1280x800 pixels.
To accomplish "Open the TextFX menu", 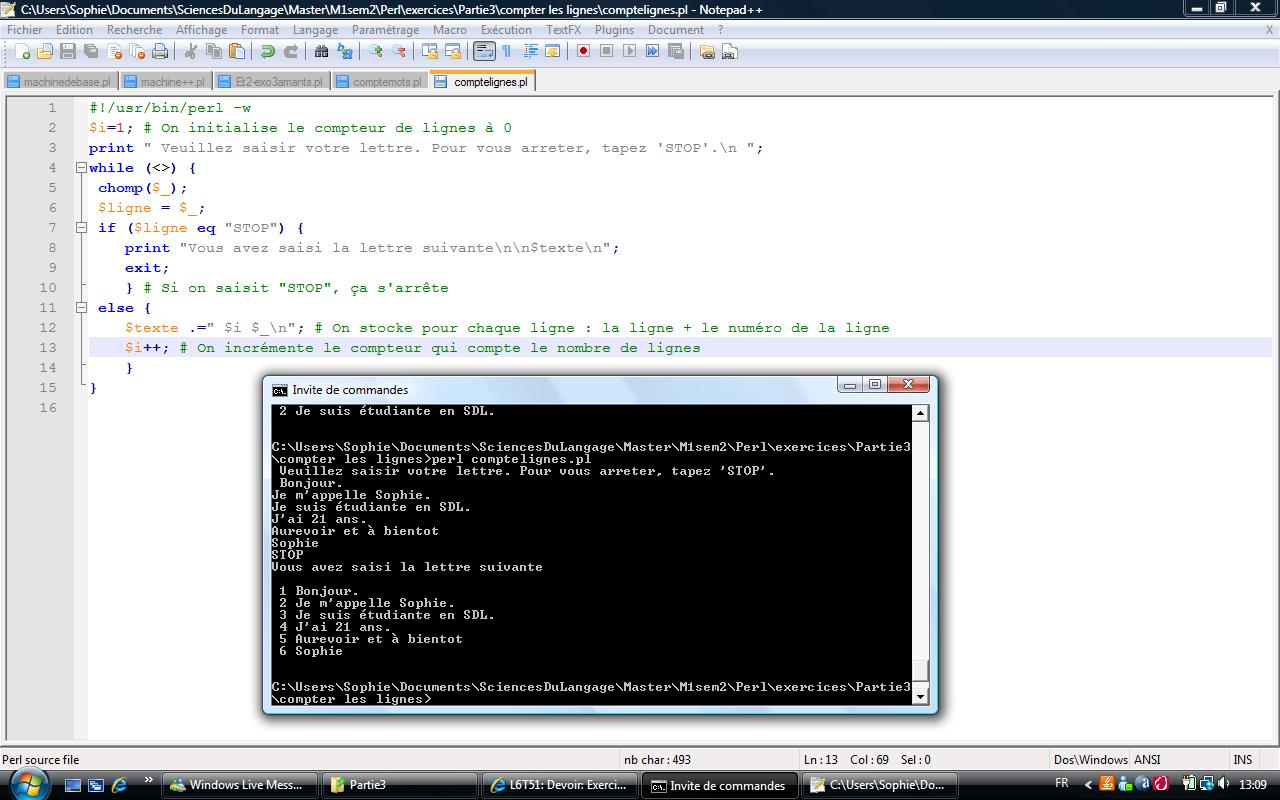I will click(x=563, y=30).
